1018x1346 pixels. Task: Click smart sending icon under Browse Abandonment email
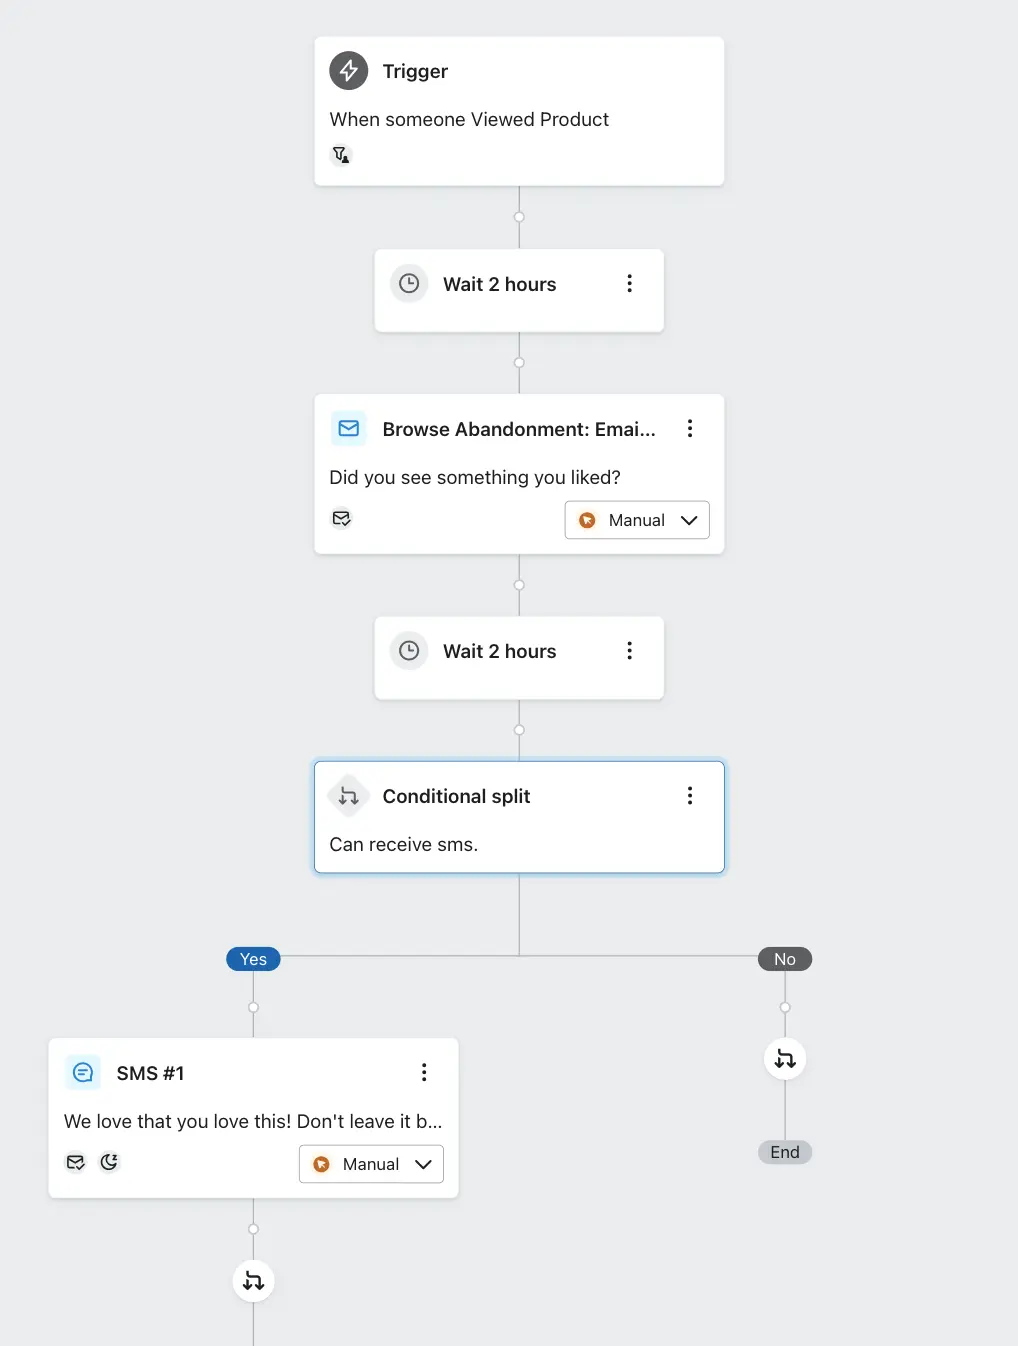pos(341,518)
